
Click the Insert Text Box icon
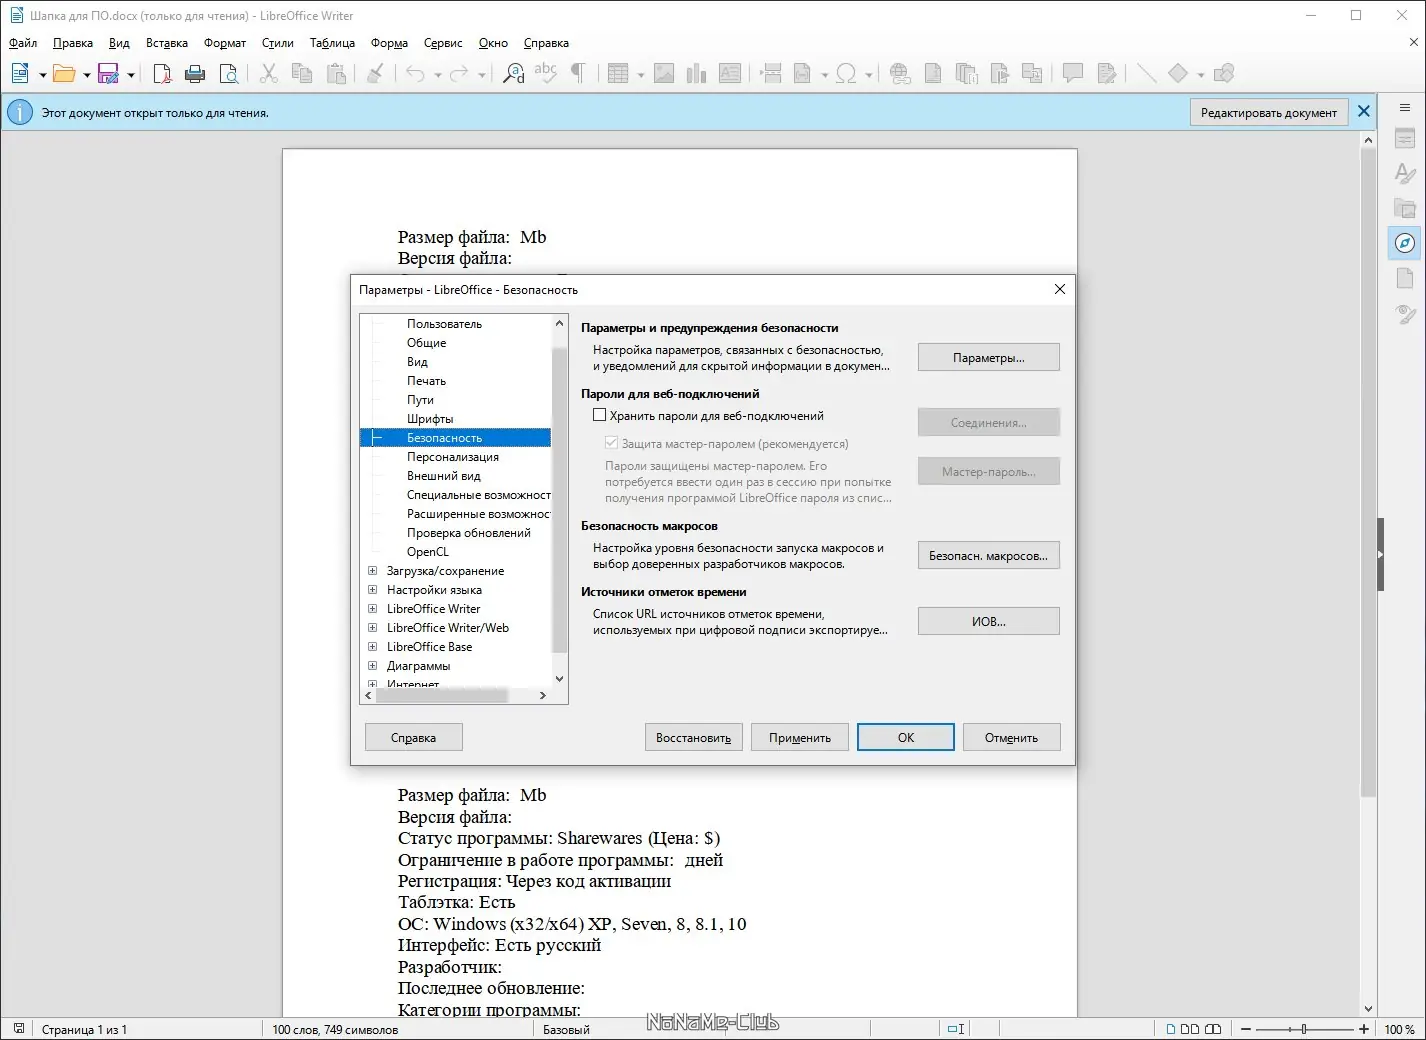click(730, 73)
